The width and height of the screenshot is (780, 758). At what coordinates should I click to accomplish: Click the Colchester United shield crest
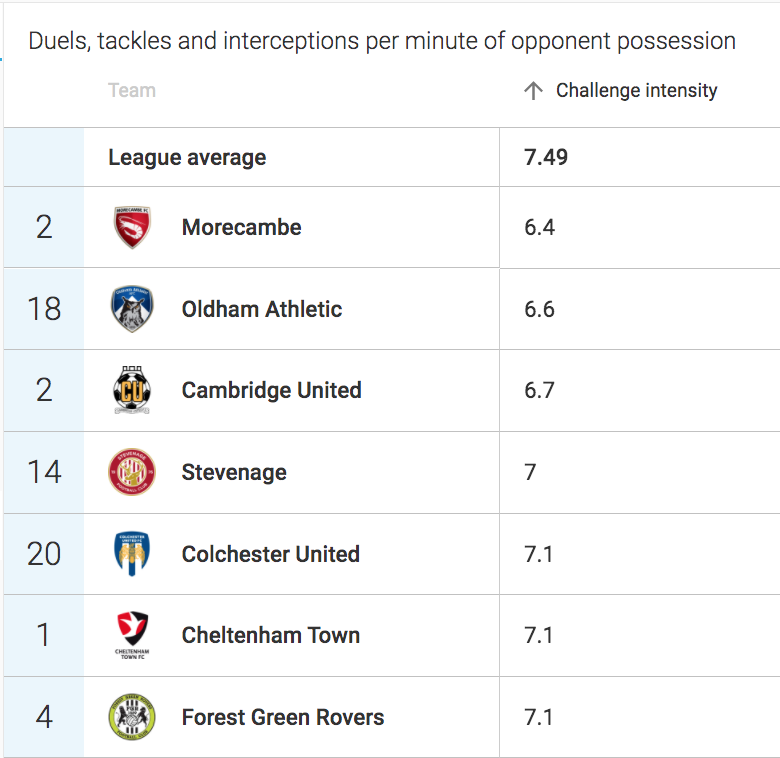pyautogui.click(x=132, y=554)
